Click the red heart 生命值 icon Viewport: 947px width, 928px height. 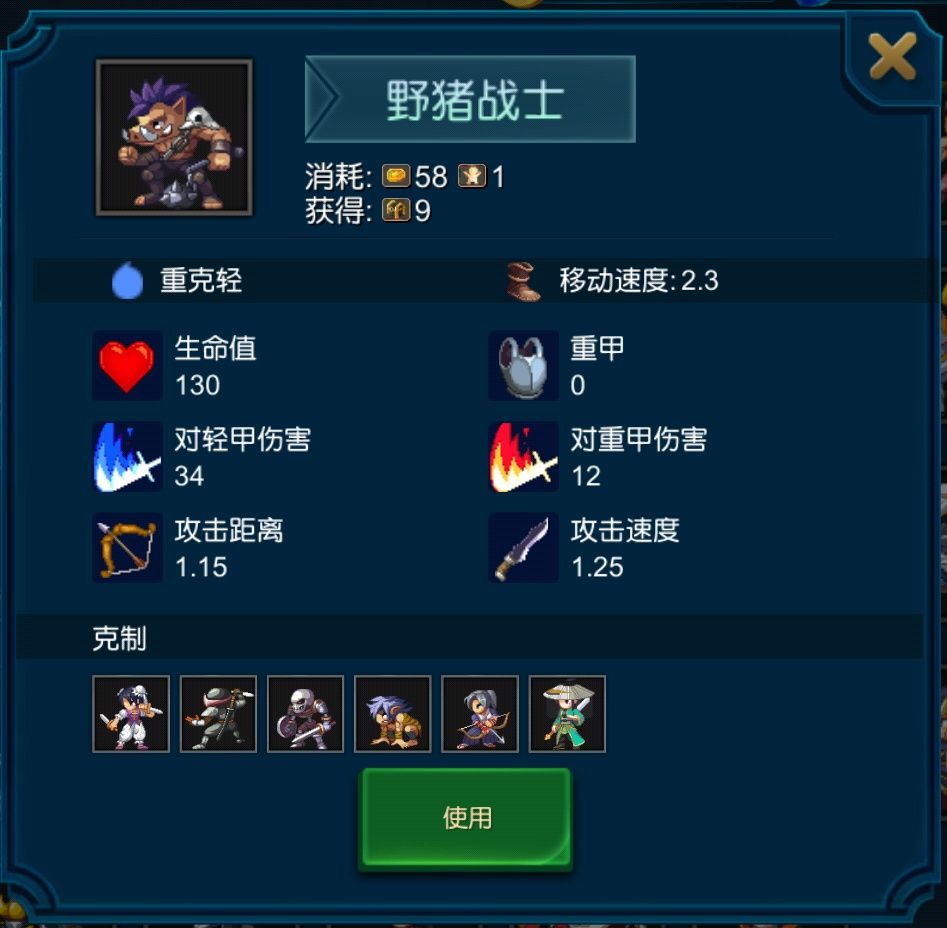coord(127,366)
